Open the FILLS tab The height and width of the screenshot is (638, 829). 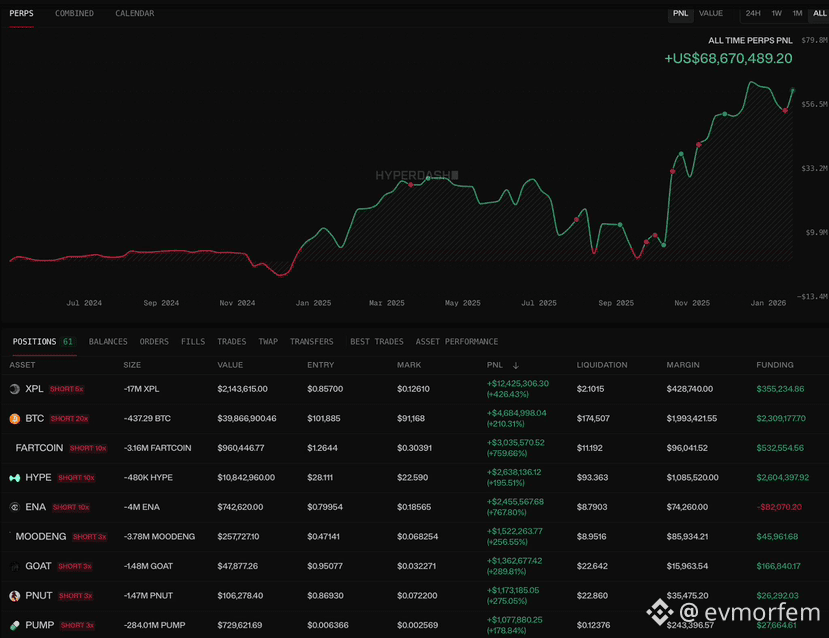click(x=193, y=341)
